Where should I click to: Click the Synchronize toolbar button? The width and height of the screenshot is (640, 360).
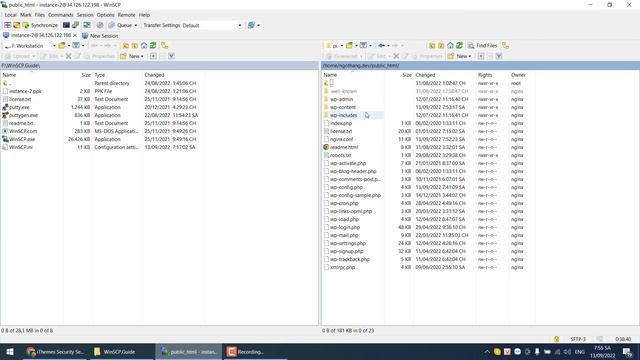click(x=40, y=25)
